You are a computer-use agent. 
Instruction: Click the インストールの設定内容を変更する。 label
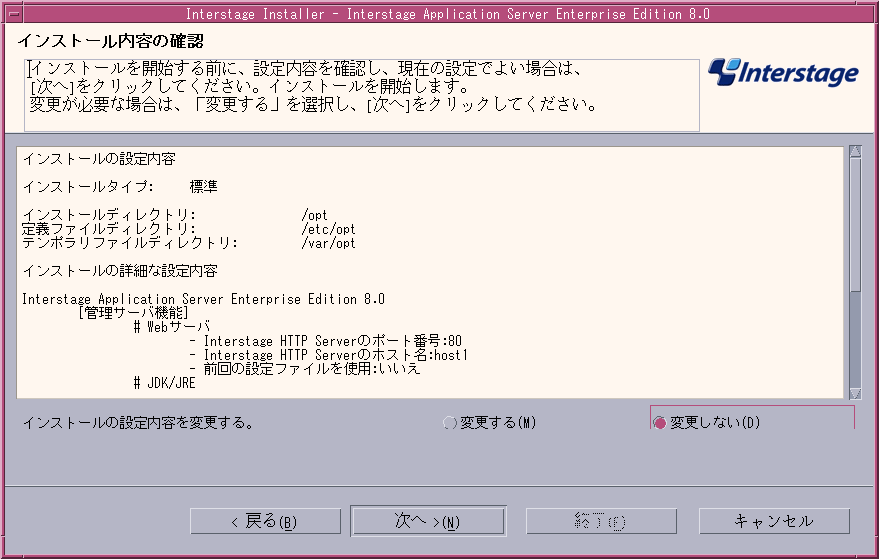(x=138, y=423)
